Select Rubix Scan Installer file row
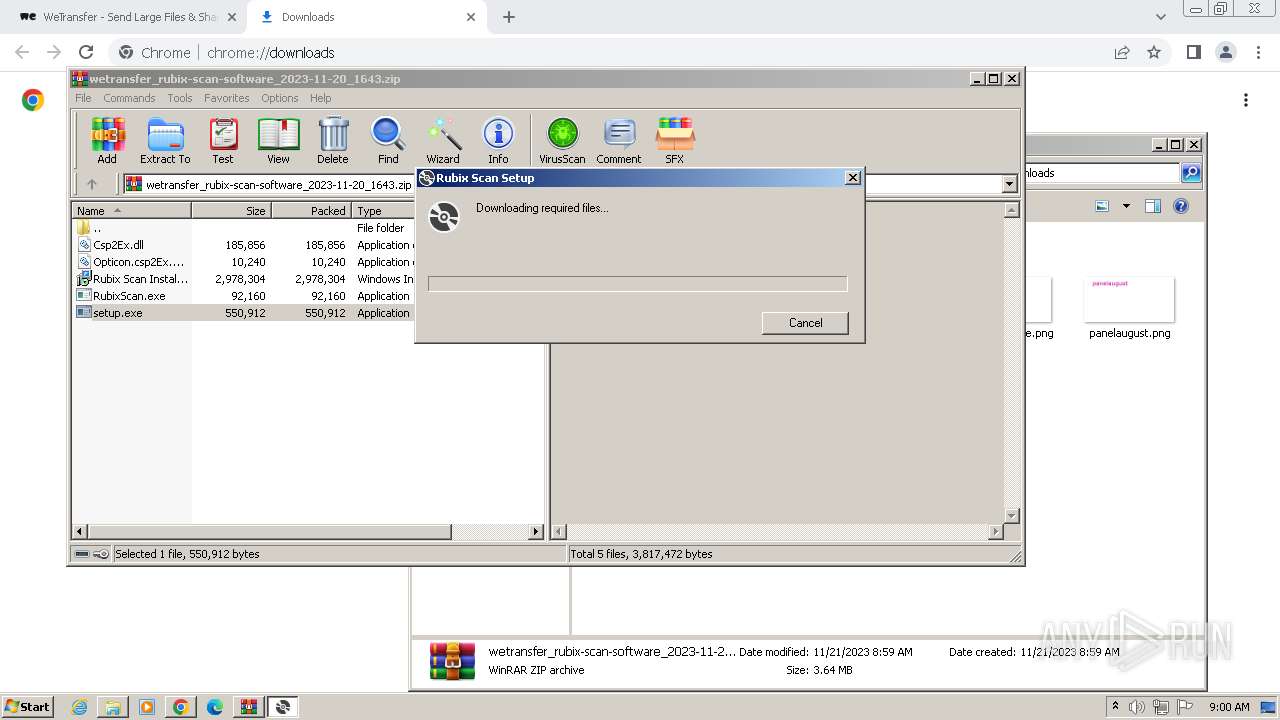1280x720 pixels. tap(243, 279)
